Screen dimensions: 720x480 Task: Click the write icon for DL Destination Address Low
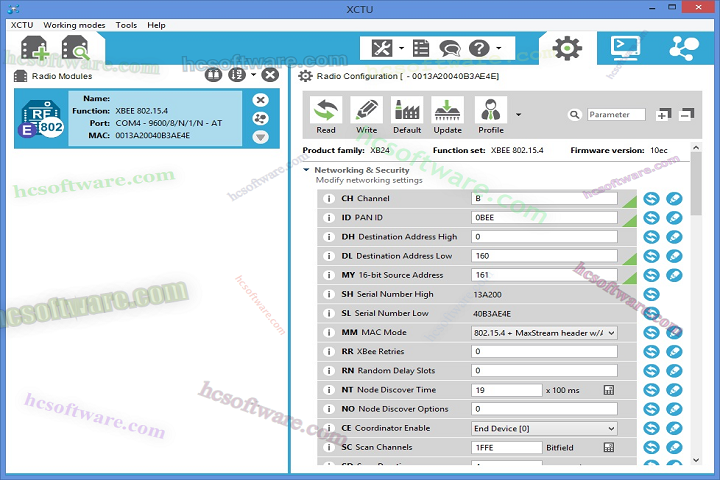(x=674, y=256)
